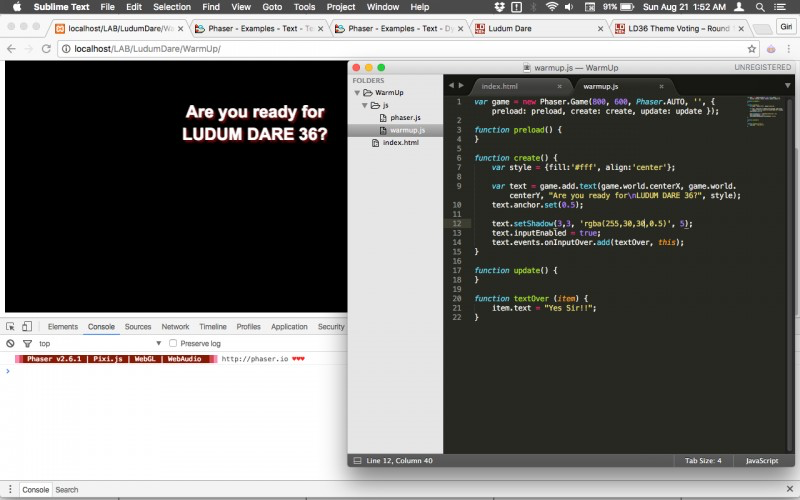Toggle Sublime sidebar icon in status bar
The width and height of the screenshot is (800, 500).
tap(357, 461)
